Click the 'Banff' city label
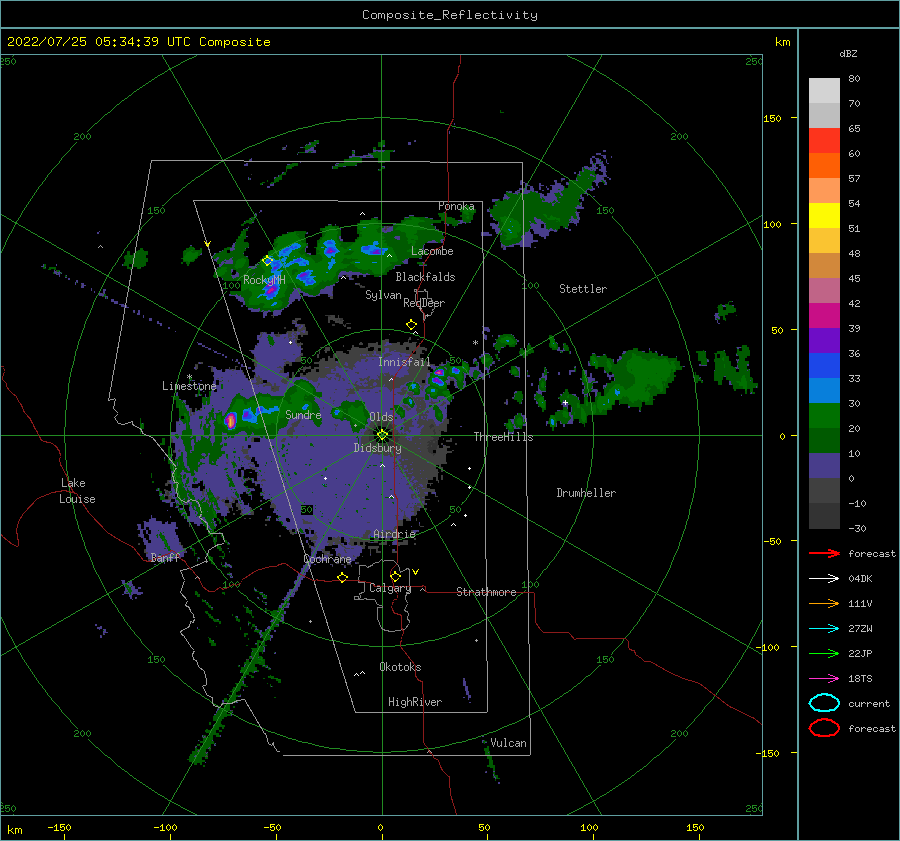 click(x=165, y=557)
